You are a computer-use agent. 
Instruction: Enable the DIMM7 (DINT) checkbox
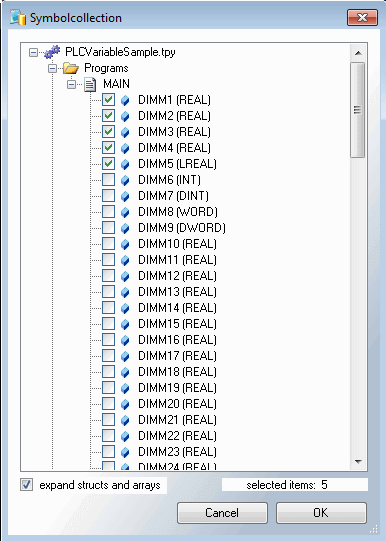108,196
